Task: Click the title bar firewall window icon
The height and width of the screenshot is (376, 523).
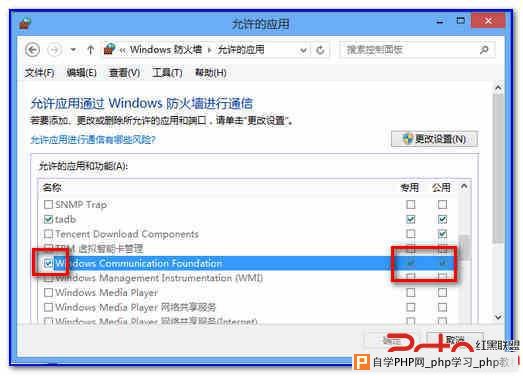Action: pyautogui.click(x=25, y=23)
